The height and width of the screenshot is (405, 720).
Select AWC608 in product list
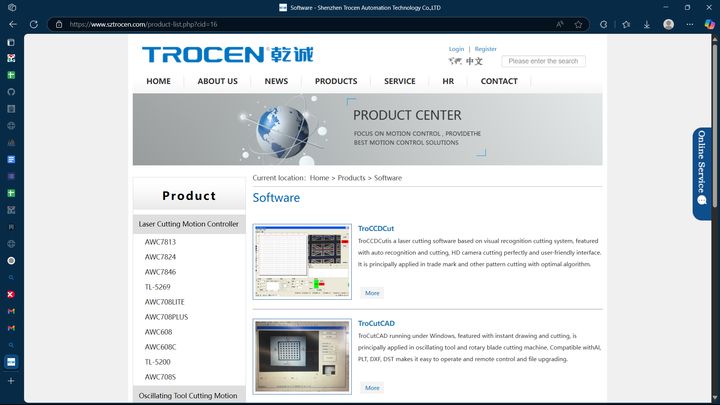(x=158, y=332)
